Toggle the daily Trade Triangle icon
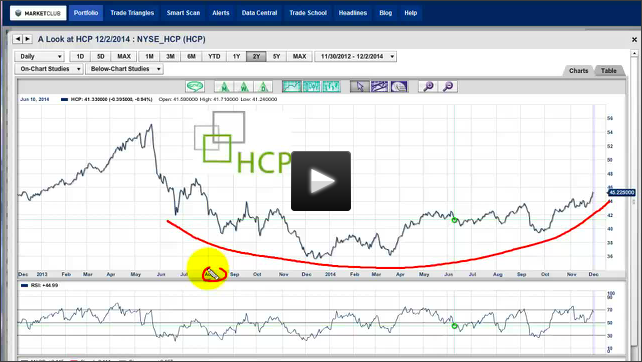This screenshot has height=362, width=642. point(264,86)
